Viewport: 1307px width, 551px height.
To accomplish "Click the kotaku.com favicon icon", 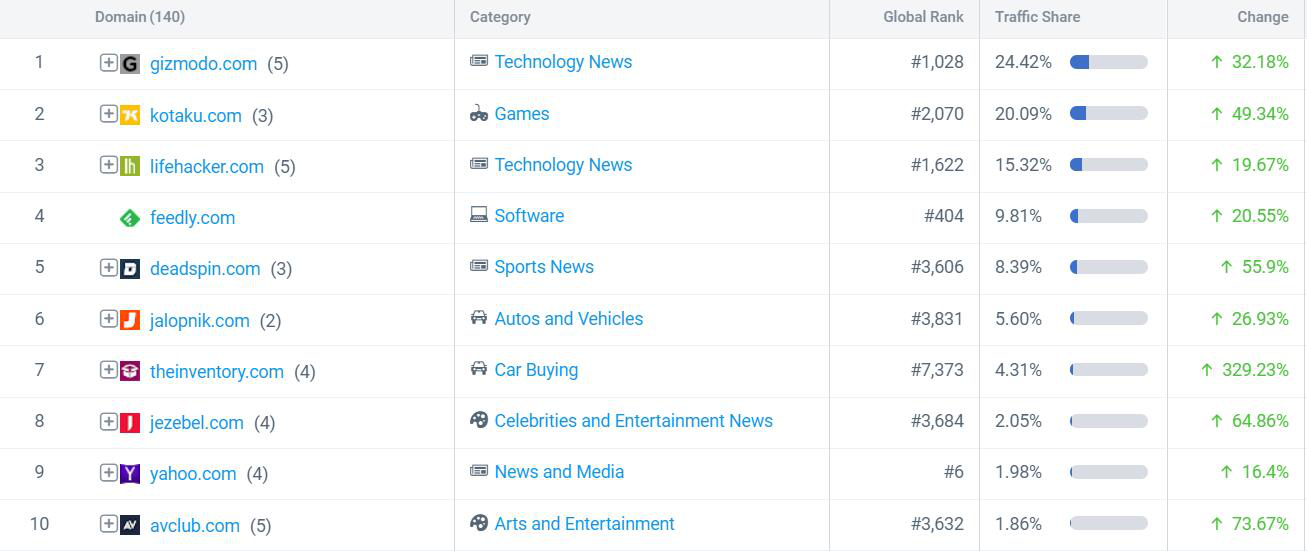I will click(x=130, y=115).
